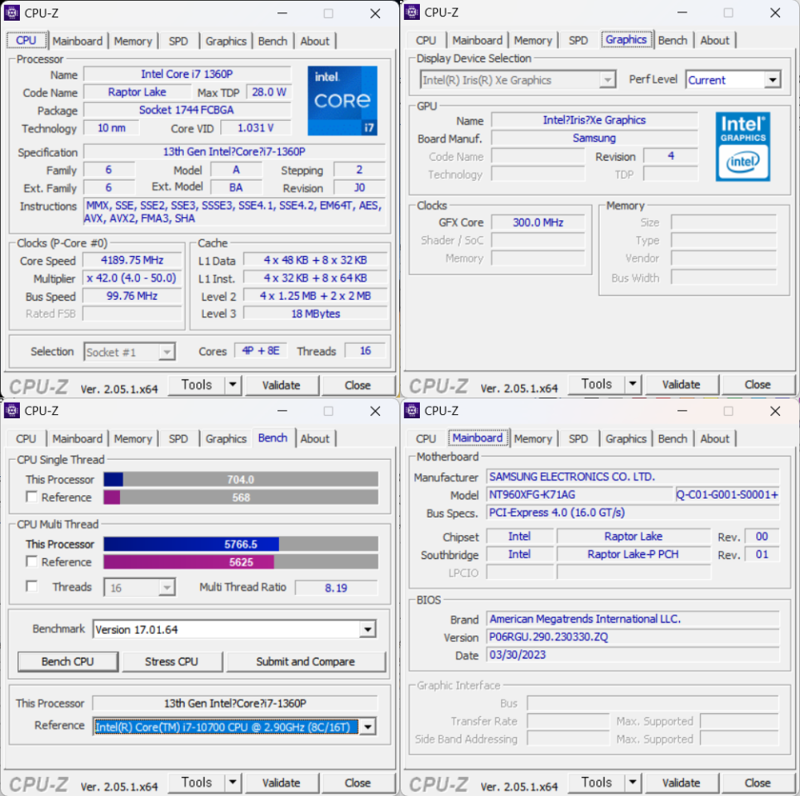
Task: Click Validate in the Mainboard-tab window
Action: 682,783
